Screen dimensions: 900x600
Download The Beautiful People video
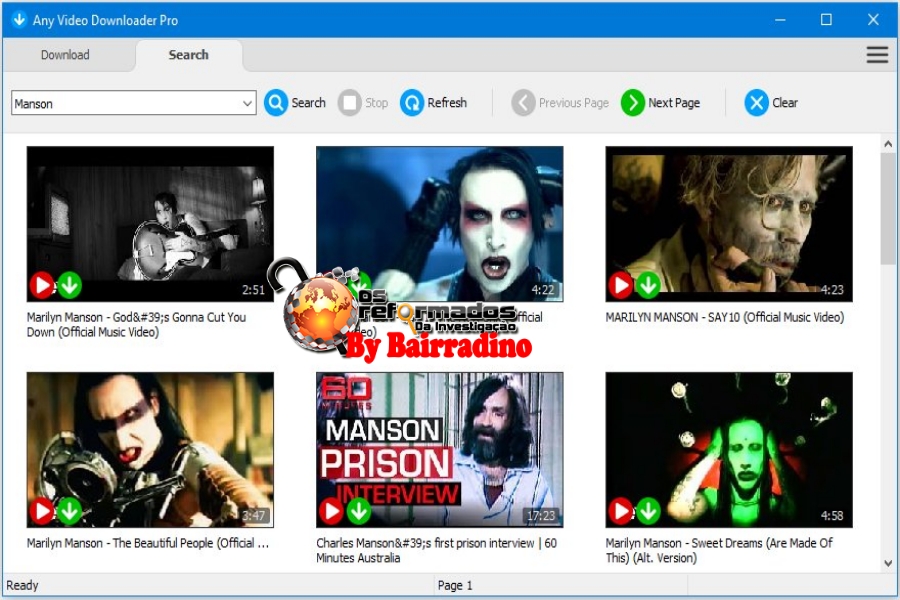(x=69, y=510)
